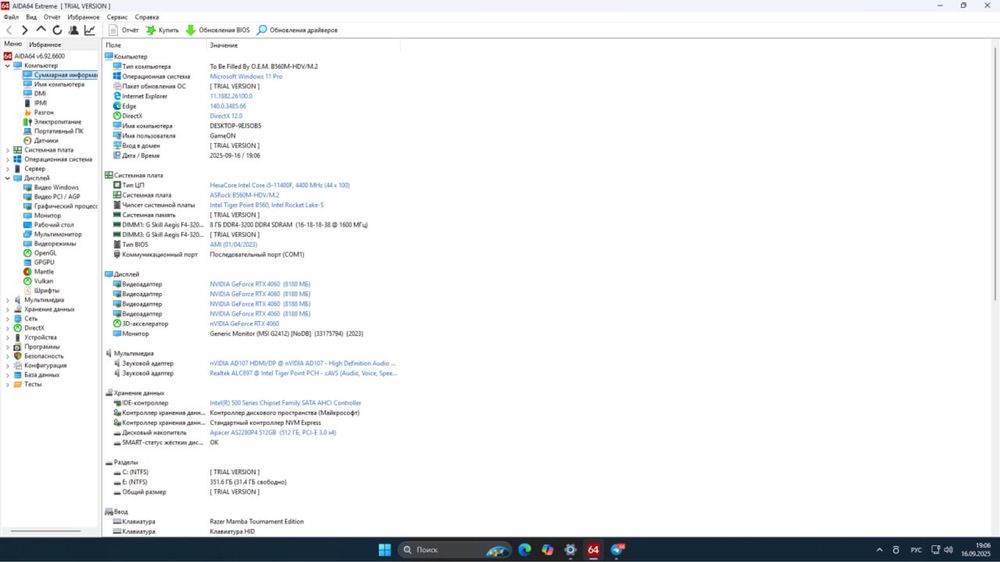Open Обновления драйверов from the toolbar

[x=297, y=30]
